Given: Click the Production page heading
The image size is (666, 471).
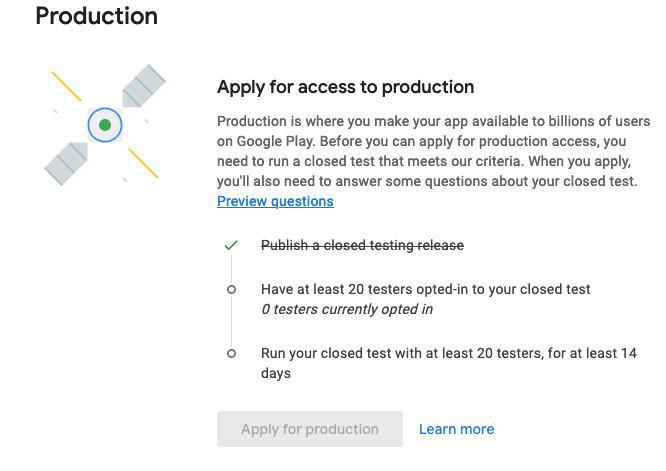Looking at the screenshot, I should coord(96,16).
